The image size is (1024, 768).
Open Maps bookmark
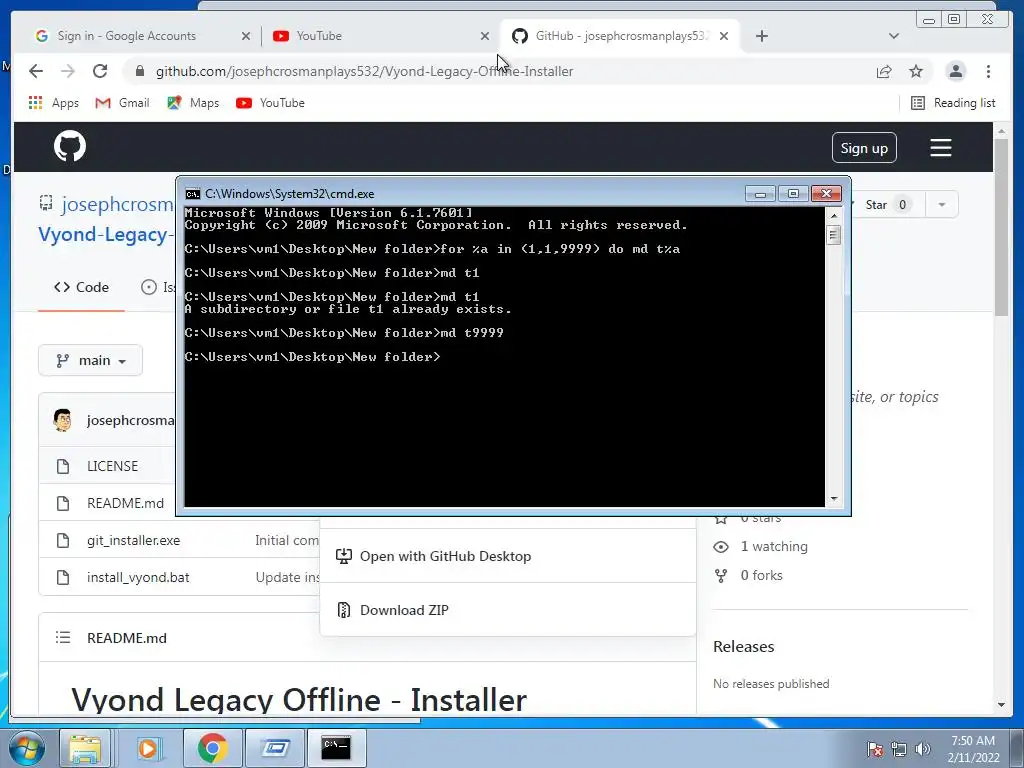[193, 103]
